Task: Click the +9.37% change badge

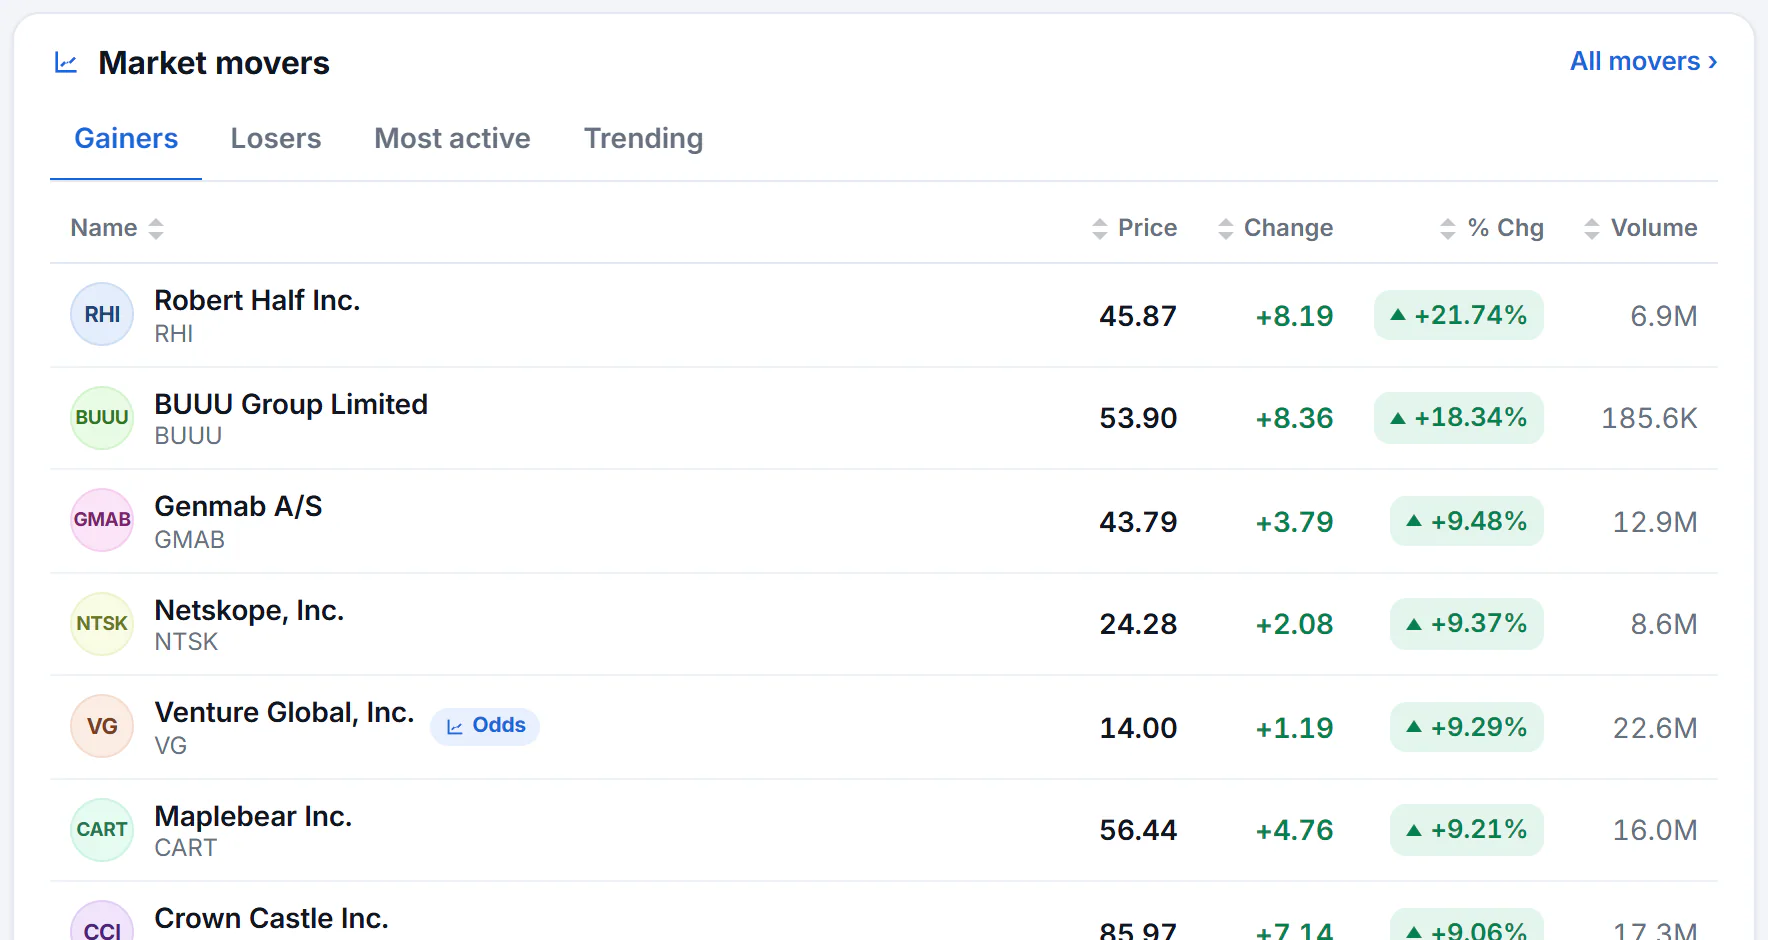Action: [1467, 623]
